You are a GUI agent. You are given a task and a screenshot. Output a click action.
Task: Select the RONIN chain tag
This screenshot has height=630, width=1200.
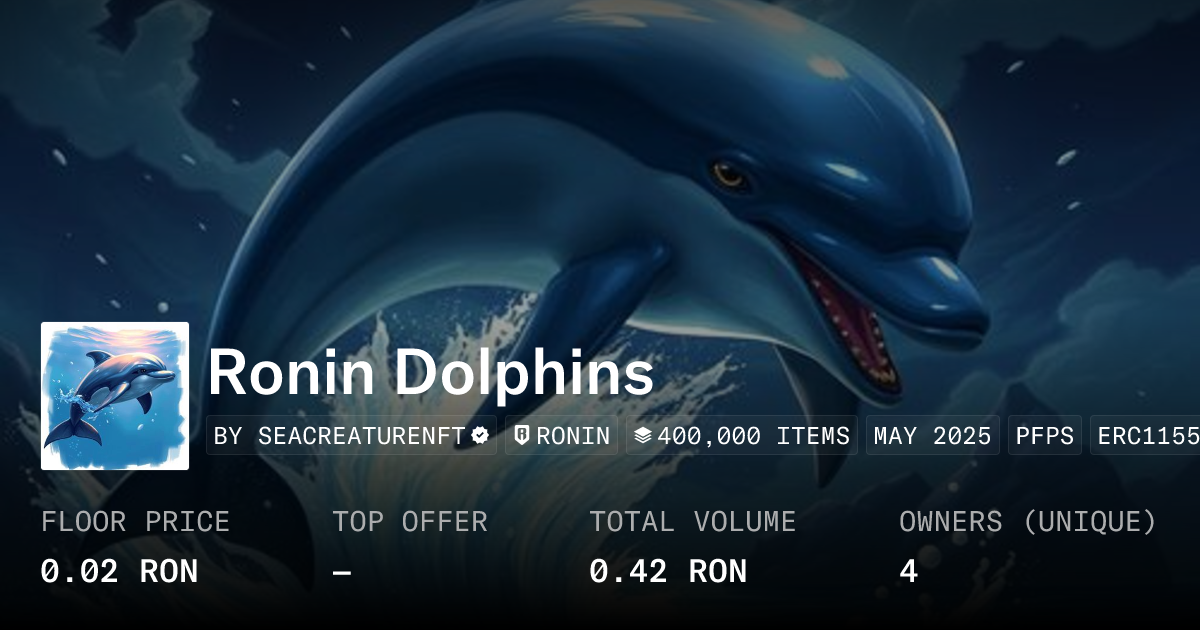561,436
